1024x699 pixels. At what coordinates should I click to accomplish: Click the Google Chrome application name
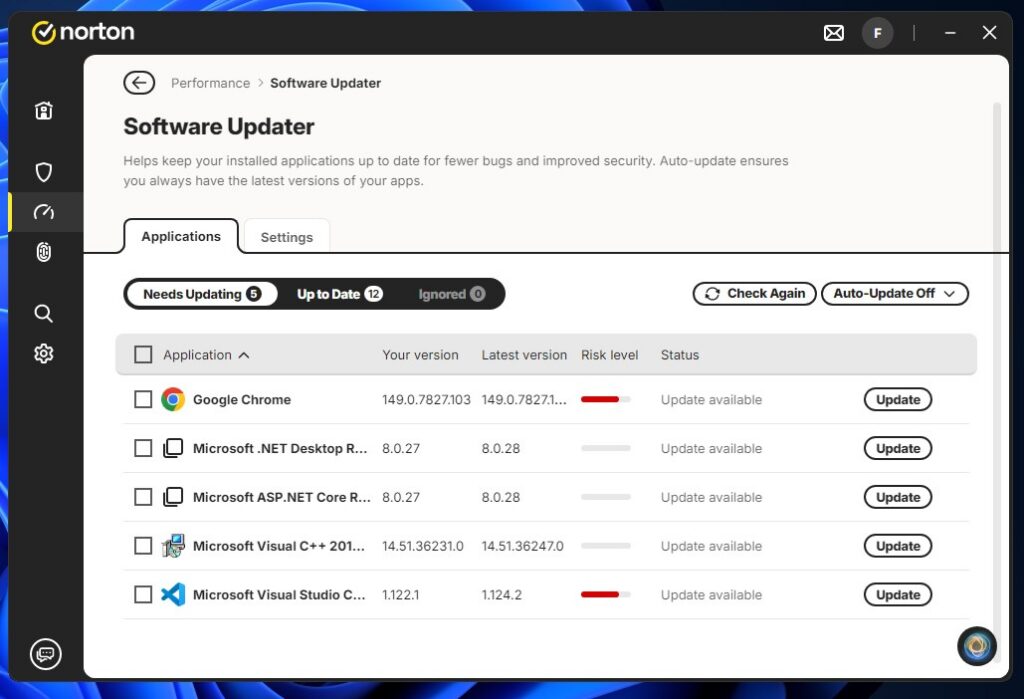click(242, 399)
